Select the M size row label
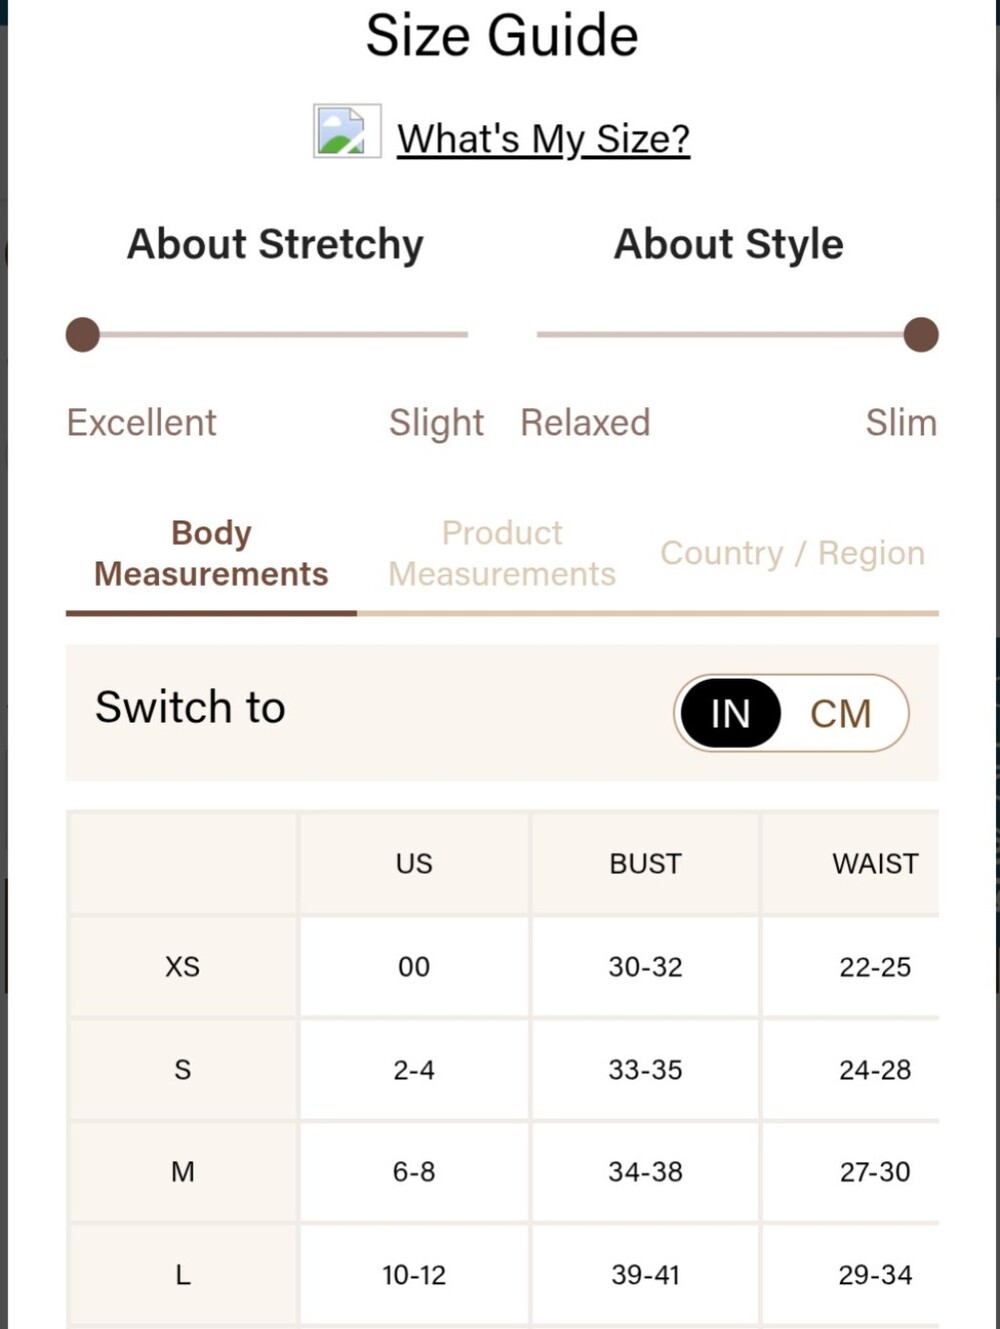The image size is (1000, 1329). pyautogui.click(x=183, y=1172)
